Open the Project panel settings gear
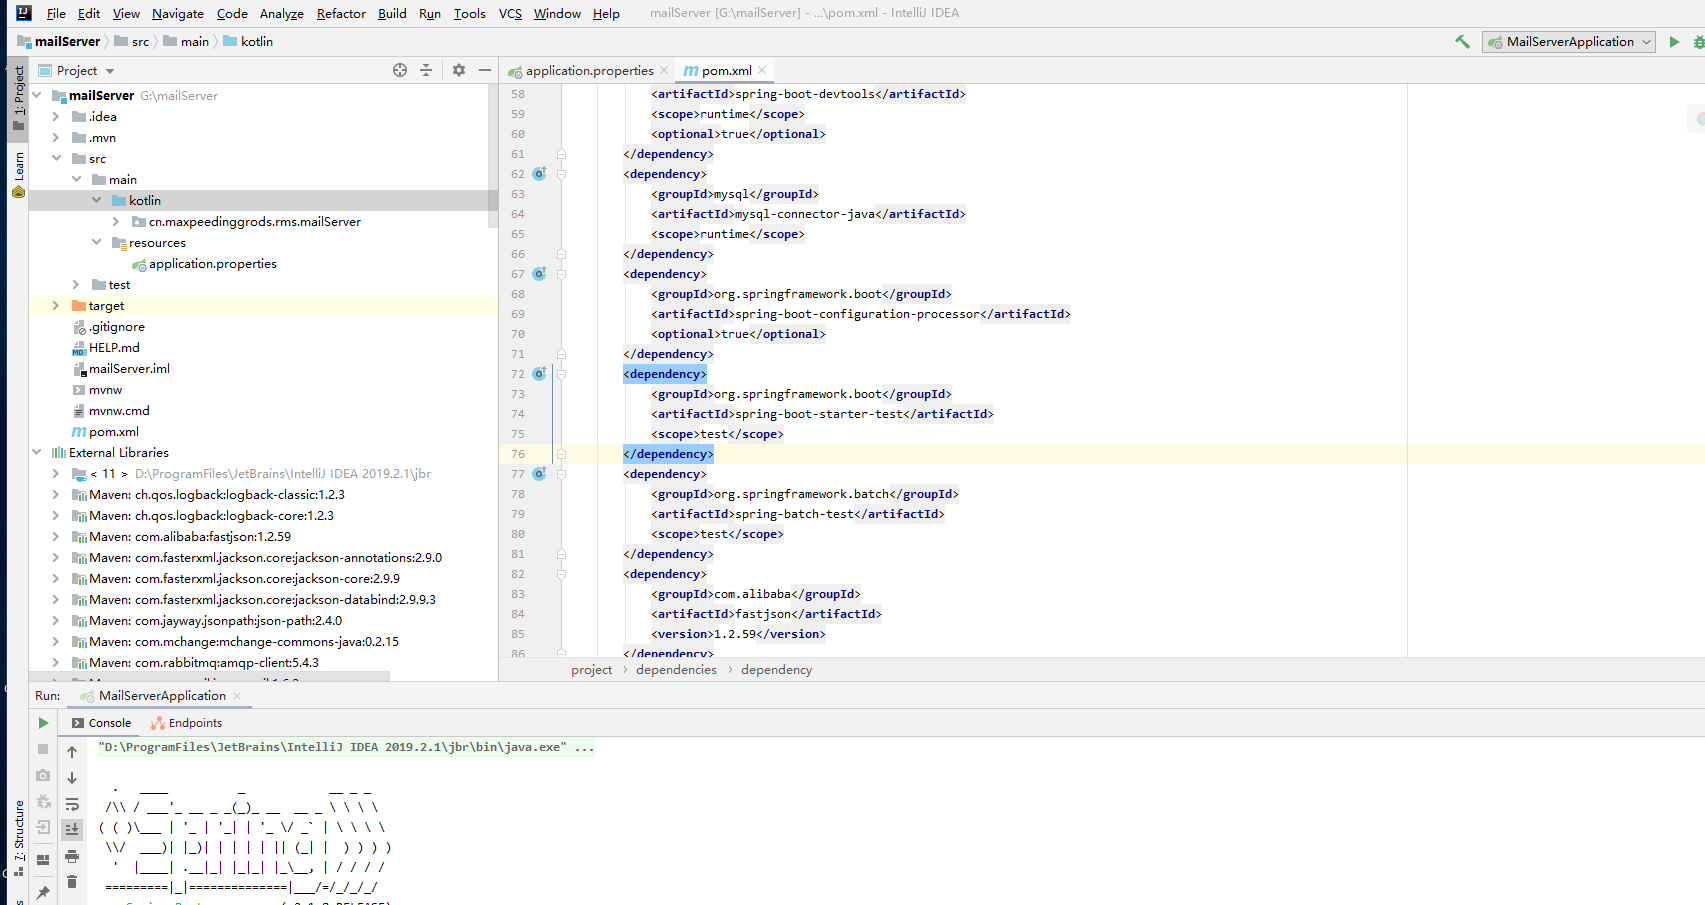Screen dimensions: 1705x905 click(x=458, y=70)
